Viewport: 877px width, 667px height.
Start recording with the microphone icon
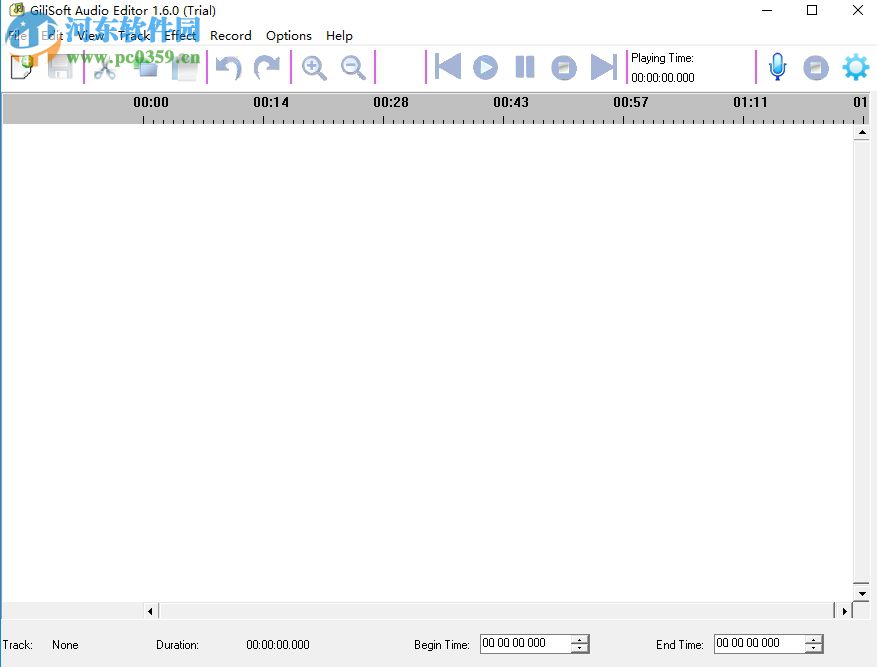[x=777, y=67]
